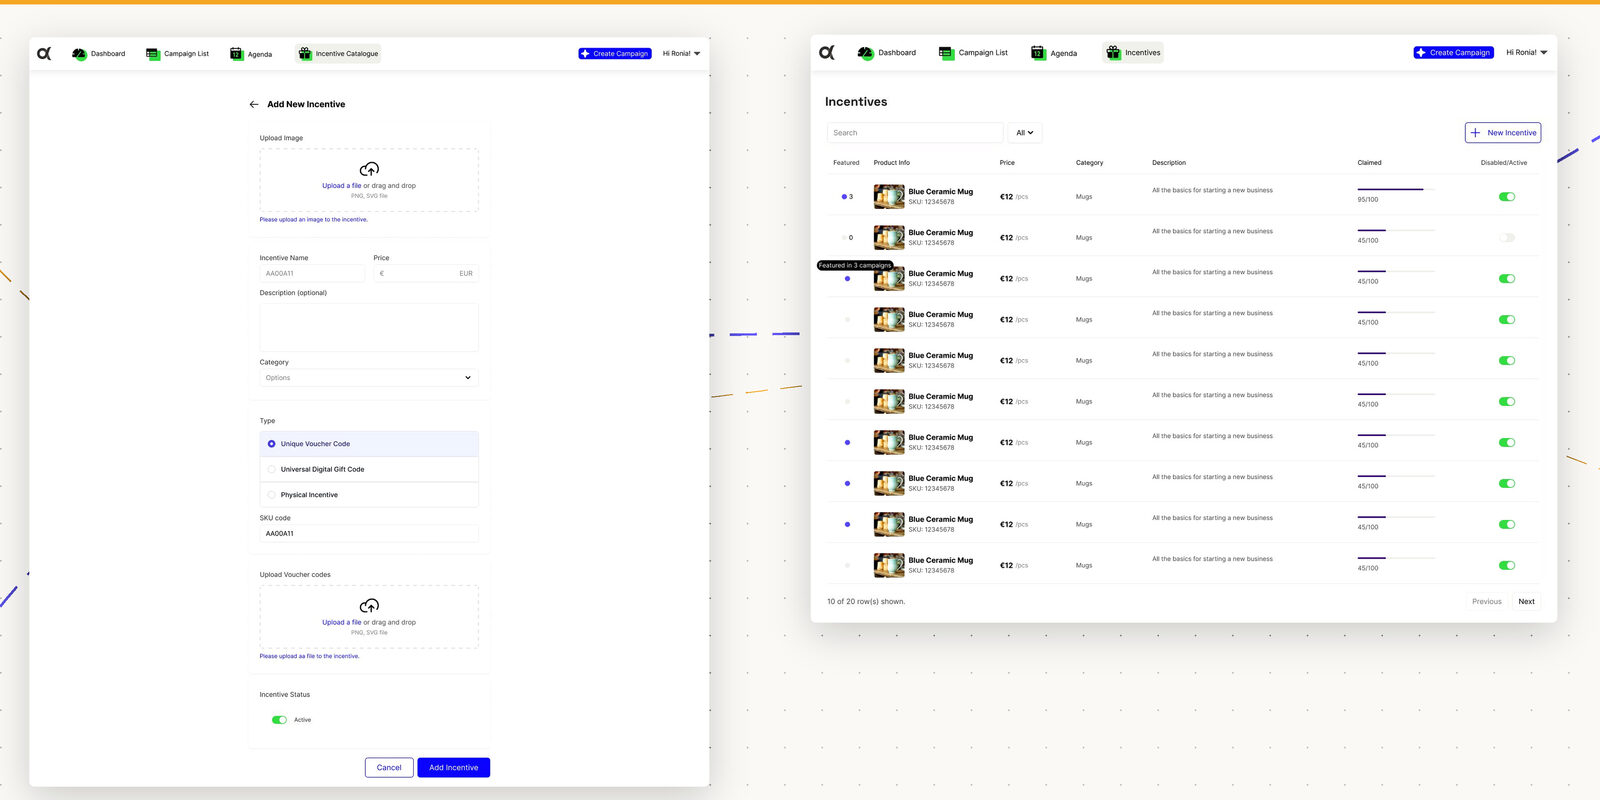The height and width of the screenshot is (800, 1600).
Task: Click the cloud upload icon under Upload Image
Action: (369, 169)
